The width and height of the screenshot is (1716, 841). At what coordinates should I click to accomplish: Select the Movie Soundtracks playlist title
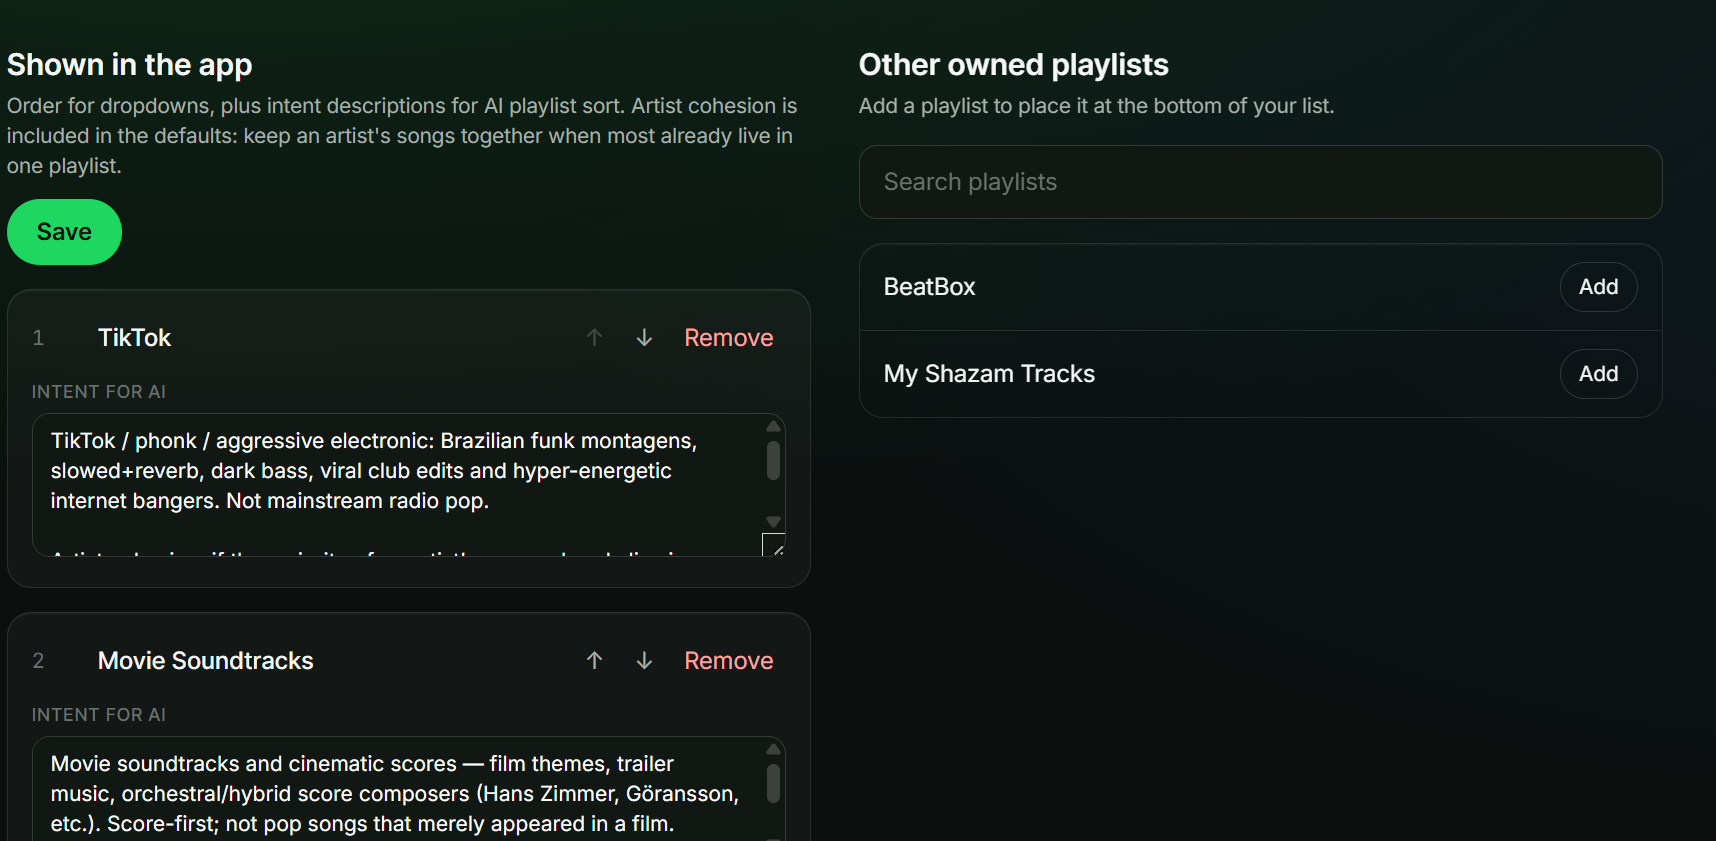(x=205, y=661)
